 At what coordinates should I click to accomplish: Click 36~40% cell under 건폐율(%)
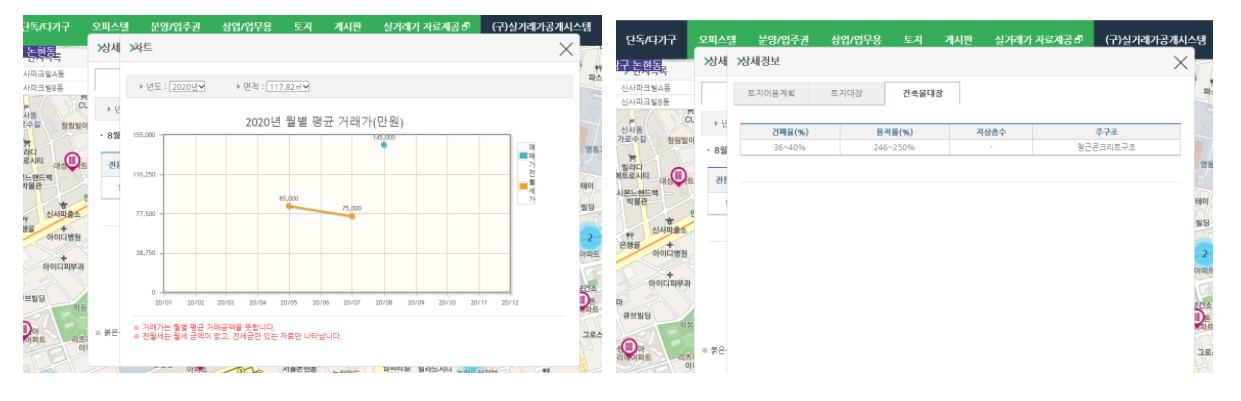790,147
